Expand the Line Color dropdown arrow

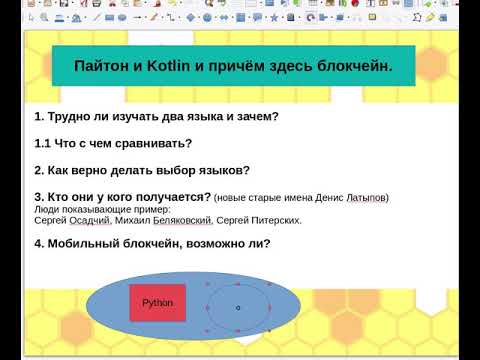(x=67, y=18)
